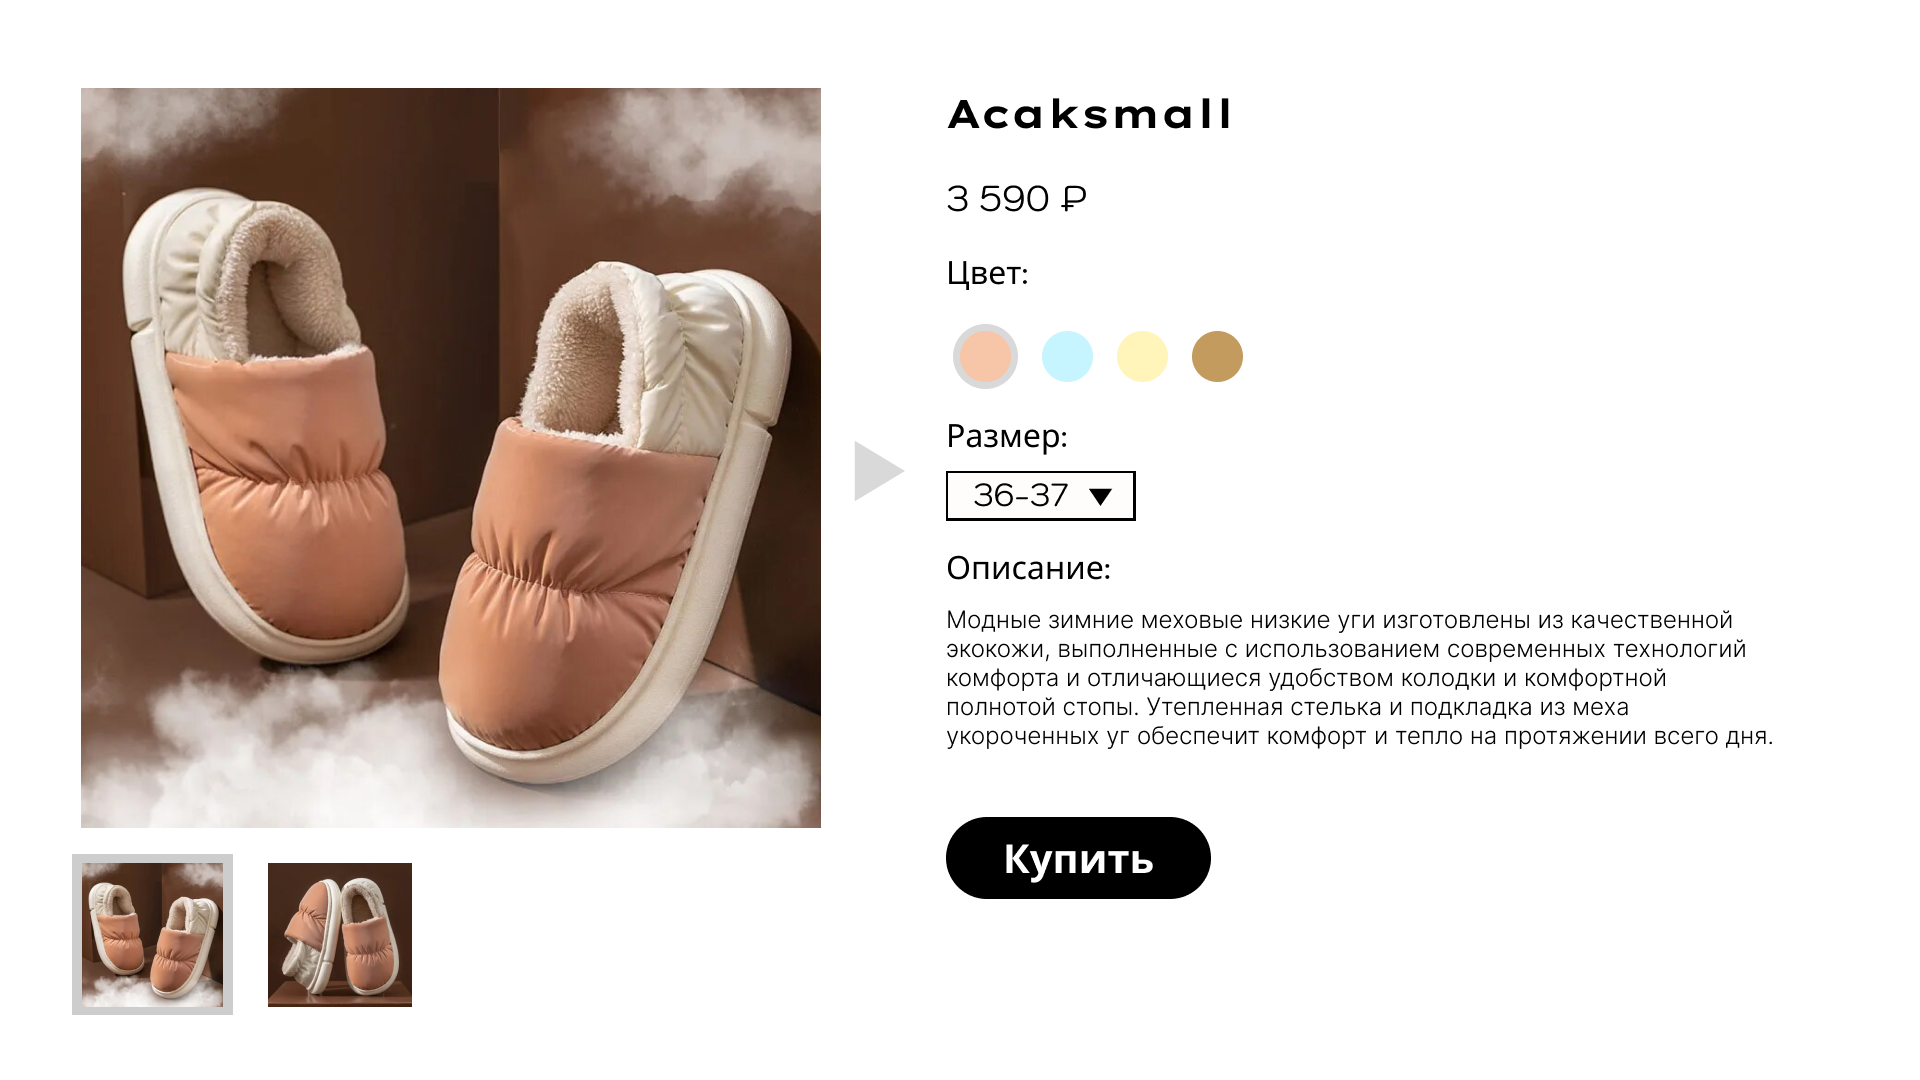This screenshot has width=1920, height=1080.
Task: Pick the pale yellow color swatch
Action: click(1142, 356)
